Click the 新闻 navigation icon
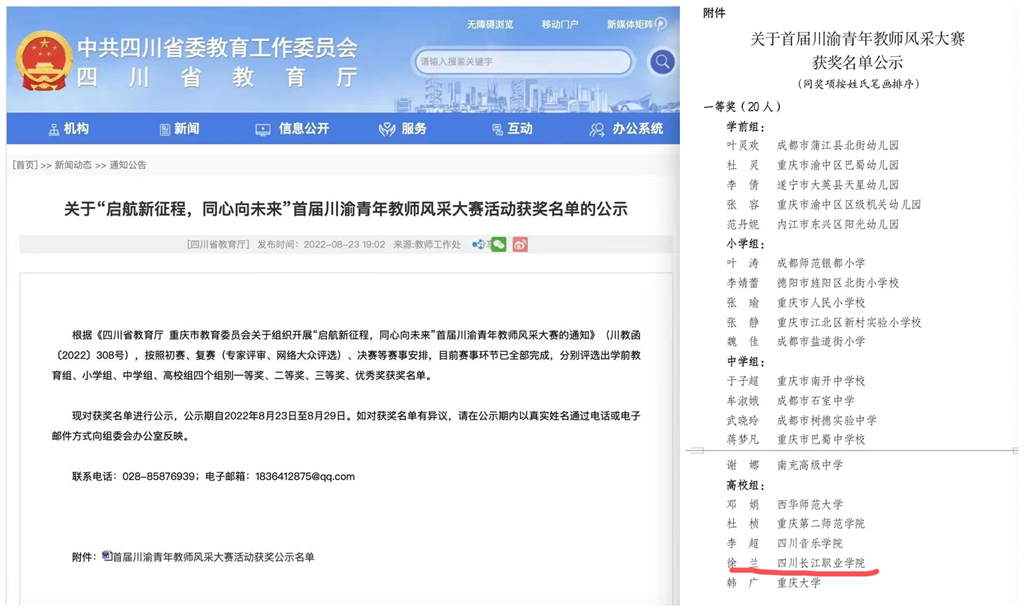 165,130
